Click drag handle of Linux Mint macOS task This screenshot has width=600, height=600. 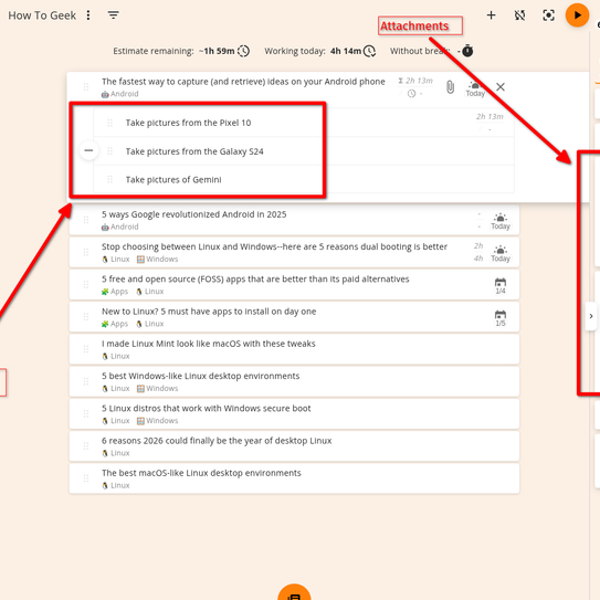click(x=86, y=349)
